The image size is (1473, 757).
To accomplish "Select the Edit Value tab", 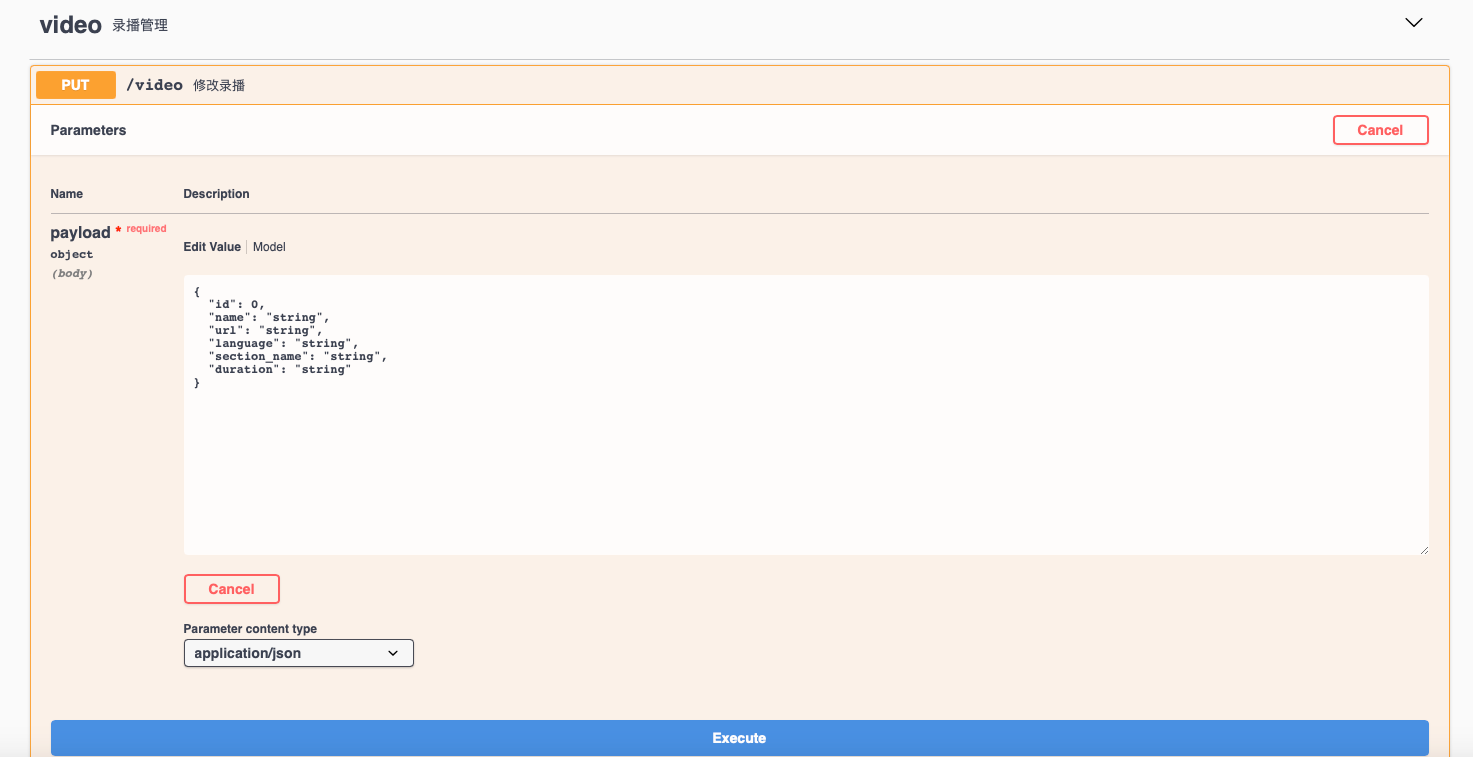I will 212,247.
